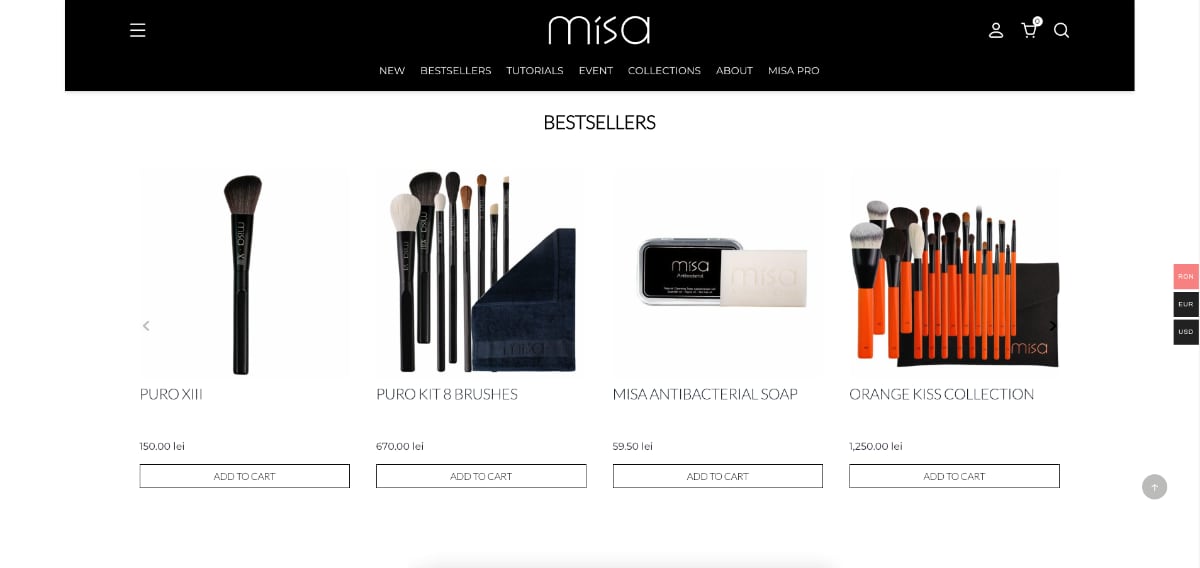Click the scroll-to-top round arrow button
The width and height of the screenshot is (1200, 568).
click(1154, 487)
